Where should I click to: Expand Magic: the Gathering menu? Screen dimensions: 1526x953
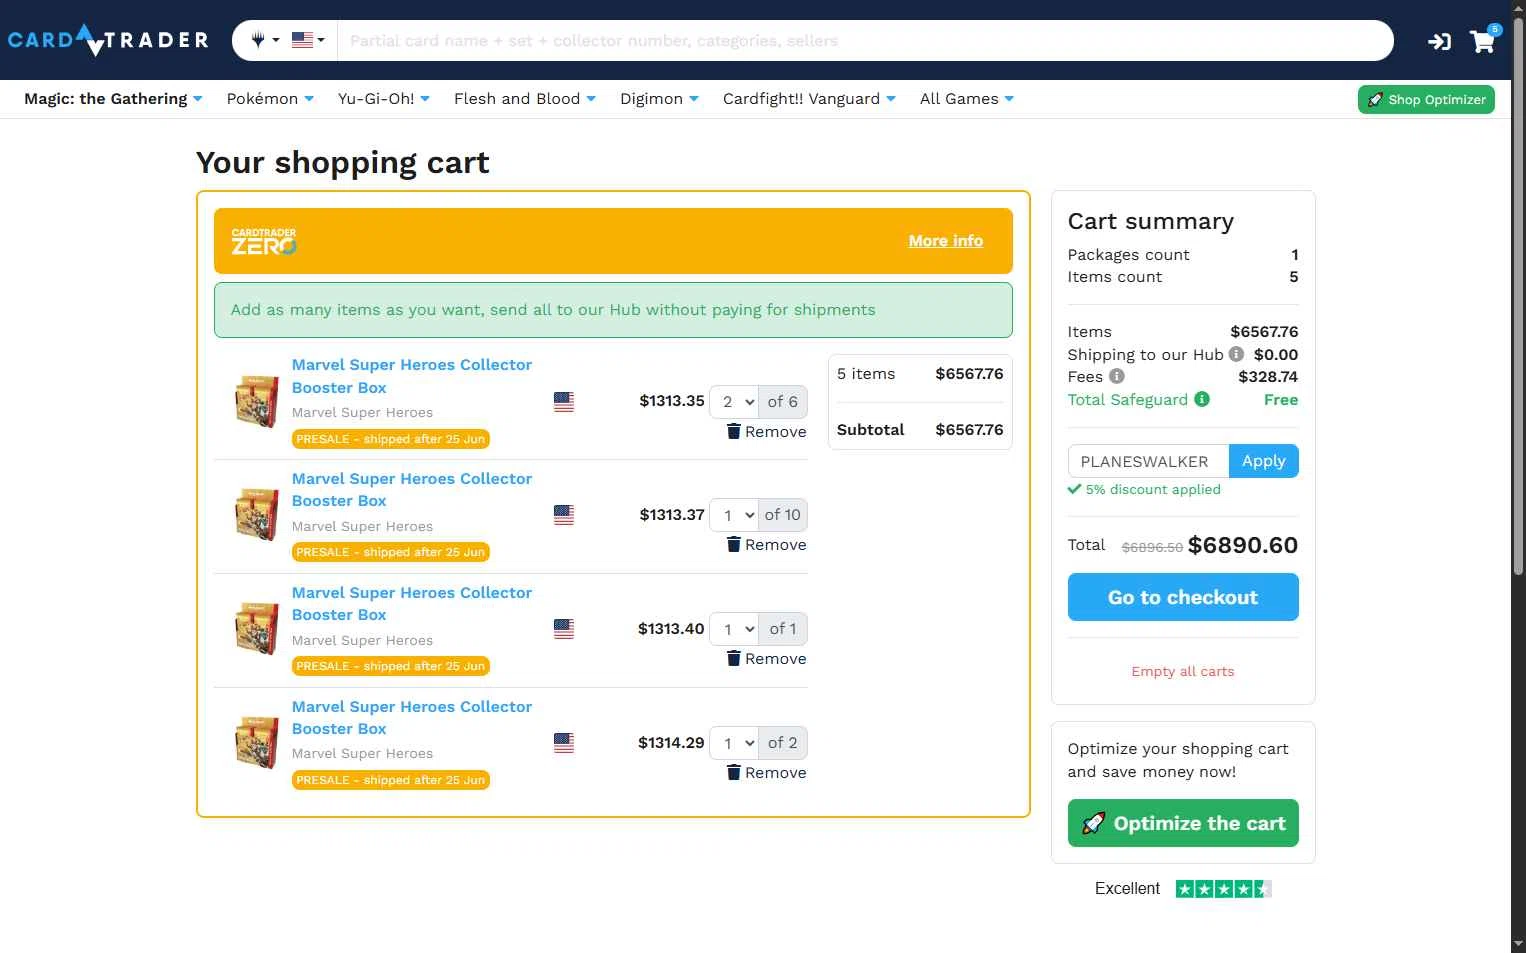pyautogui.click(x=113, y=98)
